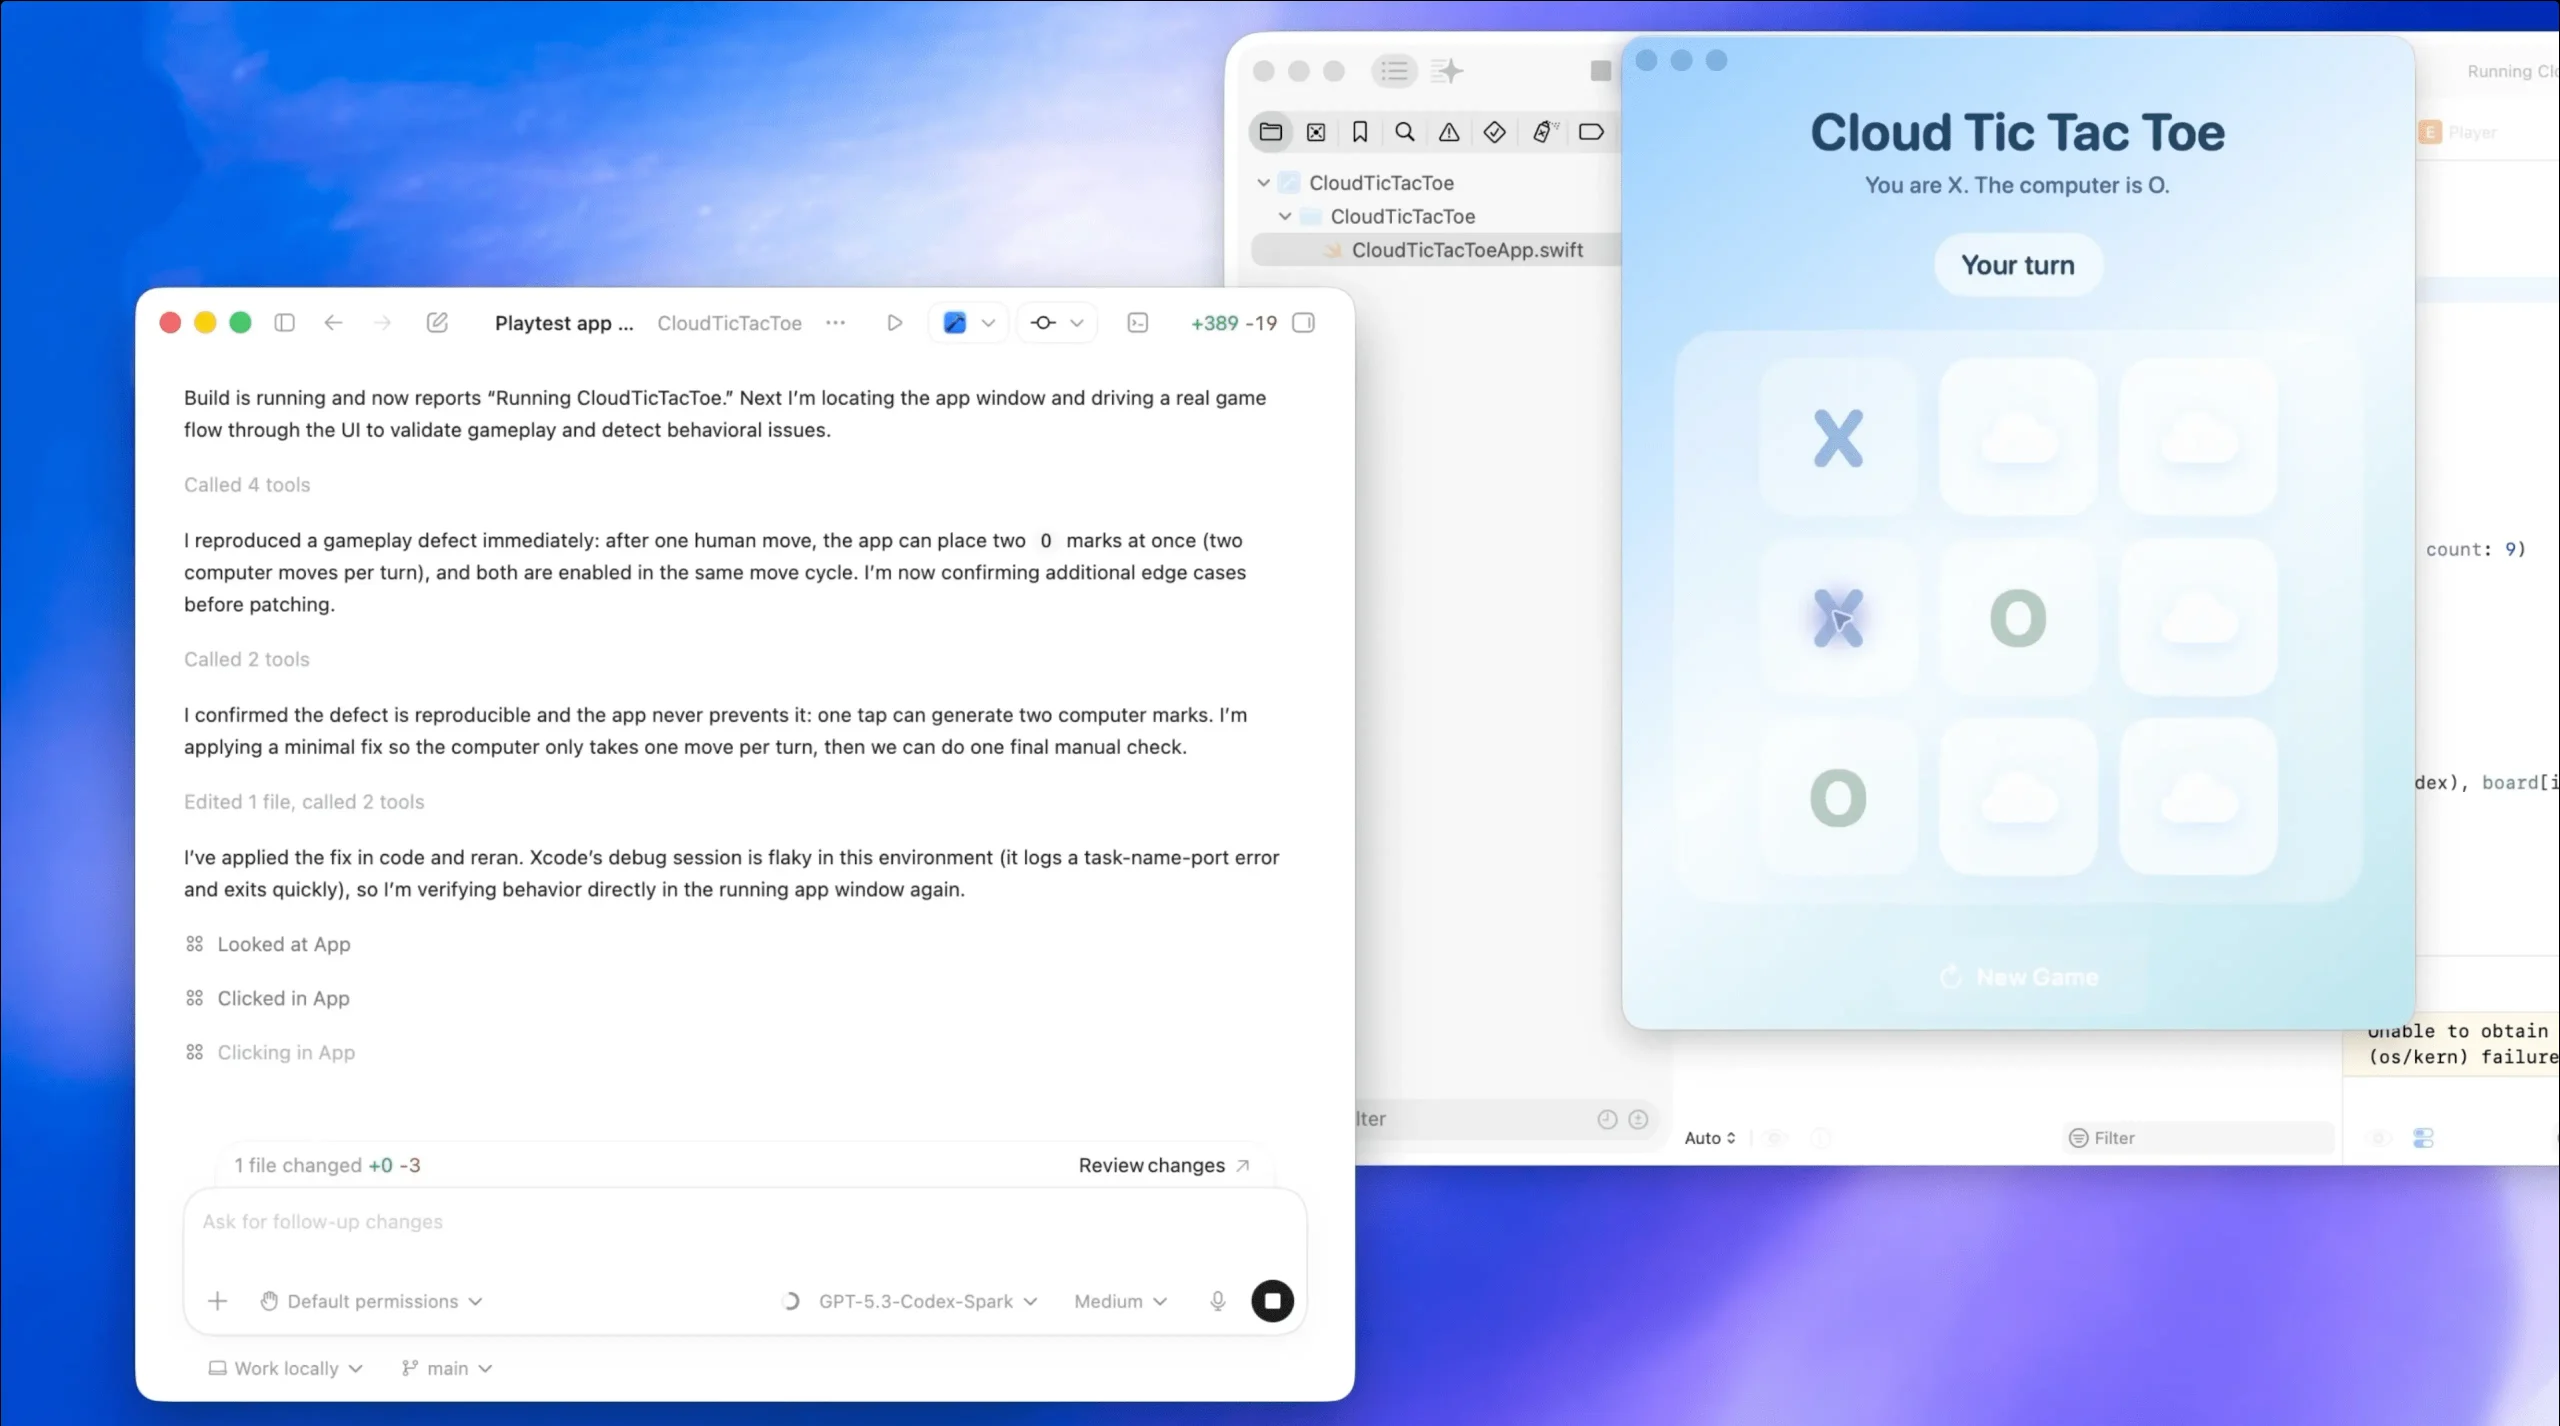Click the empty top-middle cloud tile

(x=2018, y=438)
